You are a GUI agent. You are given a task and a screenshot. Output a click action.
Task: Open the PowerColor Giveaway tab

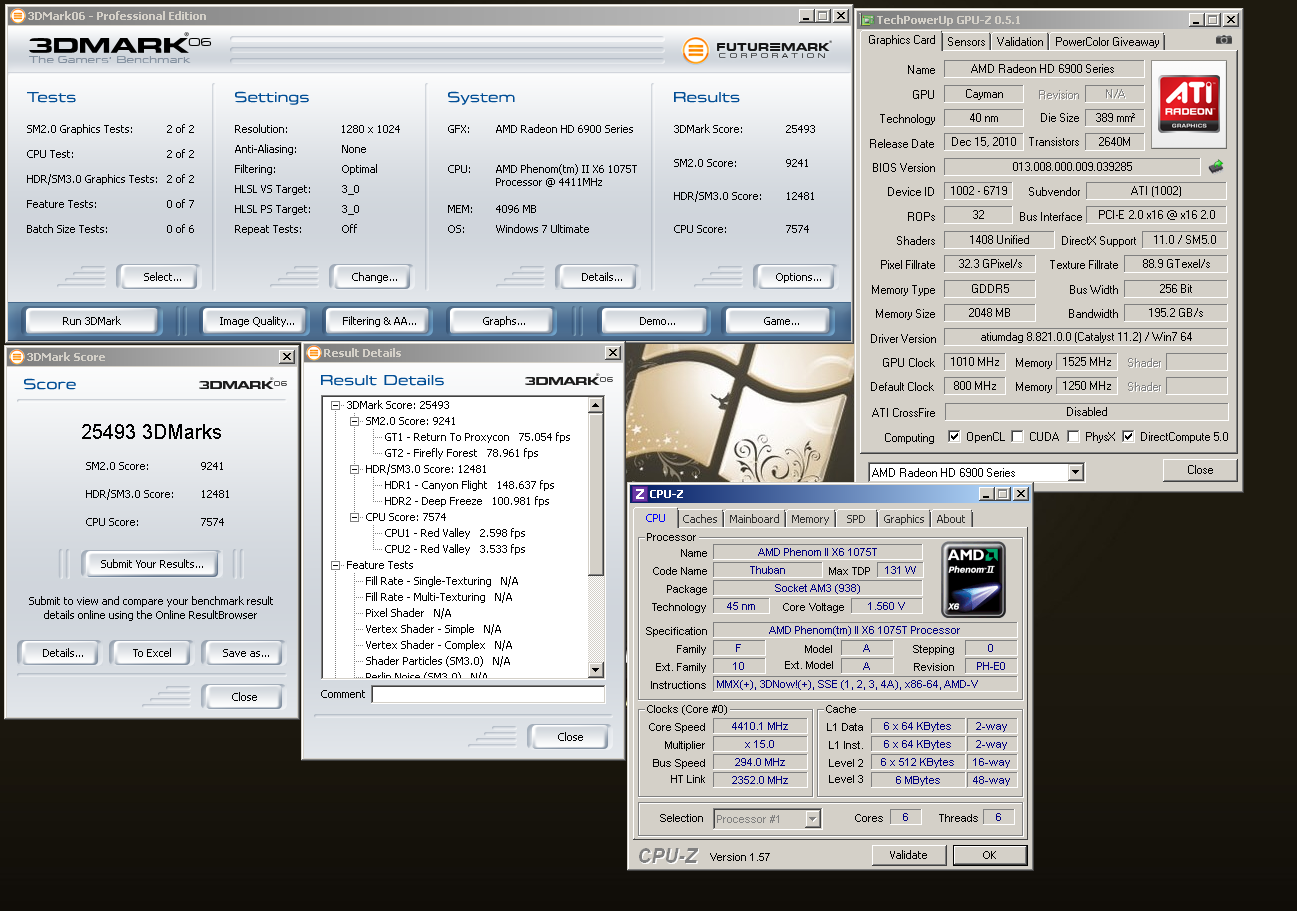coord(1107,42)
